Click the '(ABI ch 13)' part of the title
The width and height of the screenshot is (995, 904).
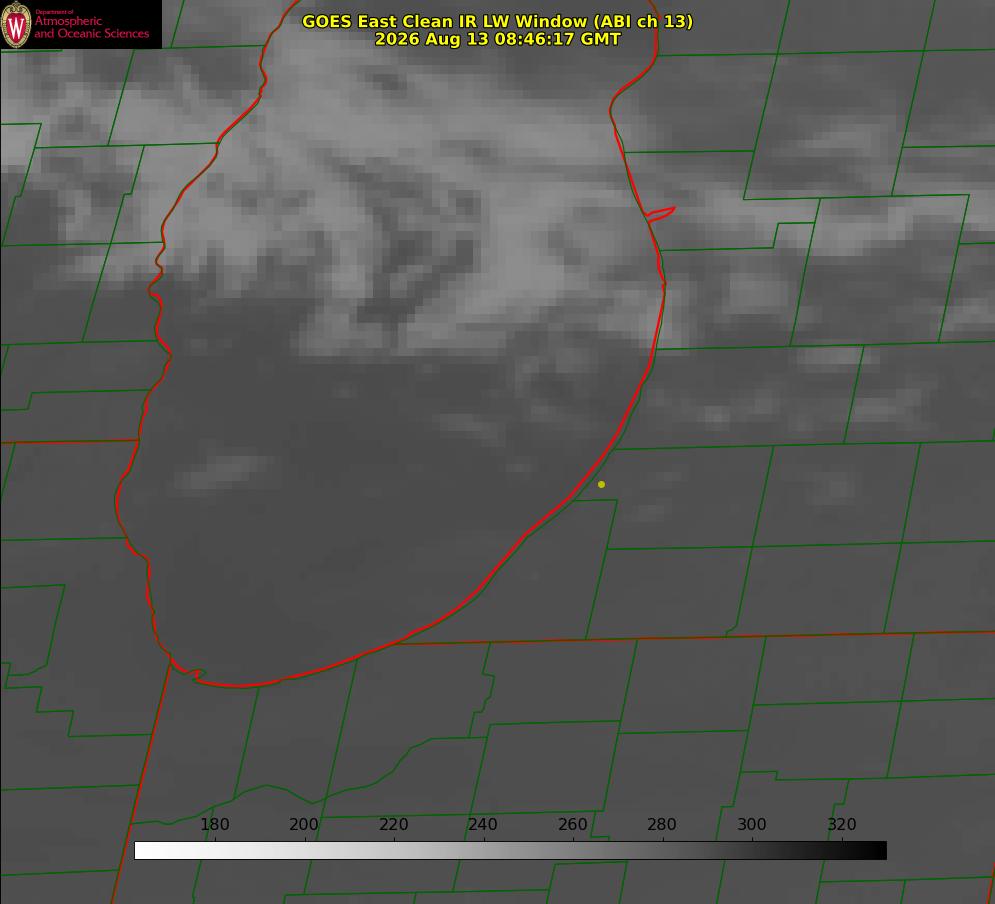point(643,22)
